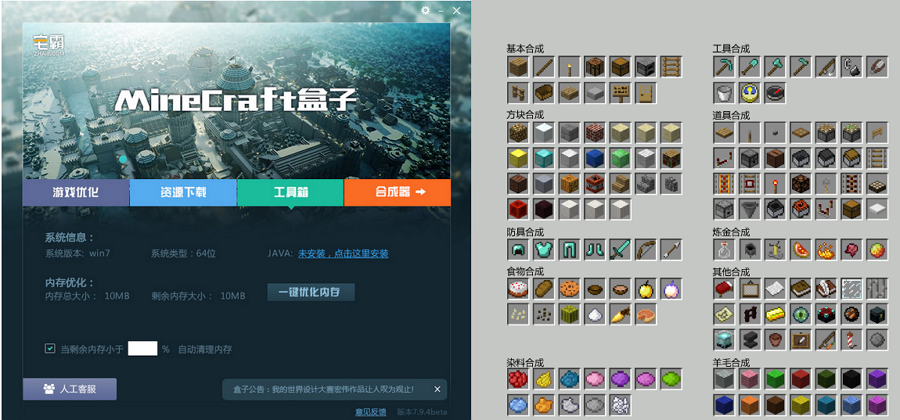This screenshot has width=900, height=420.
Task: Open the 资源下载 tab
Action: 183,192
